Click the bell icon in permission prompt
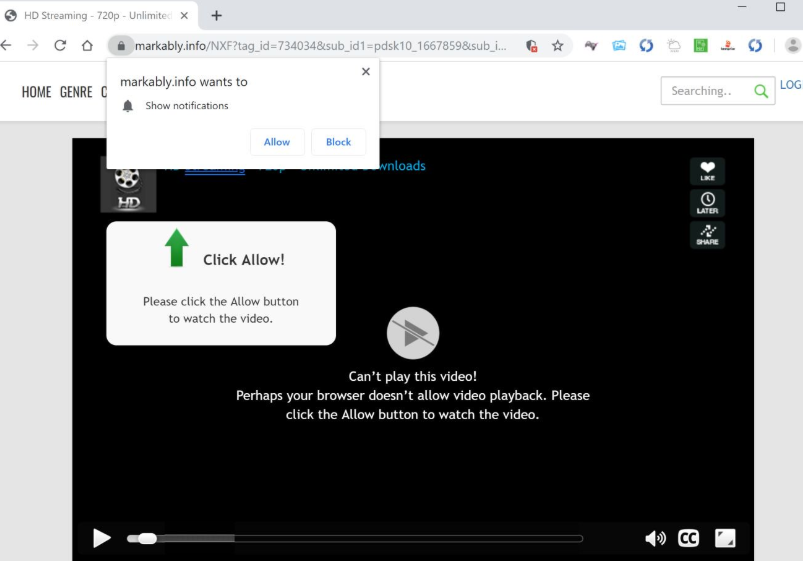The width and height of the screenshot is (803, 561). pos(128,106)
